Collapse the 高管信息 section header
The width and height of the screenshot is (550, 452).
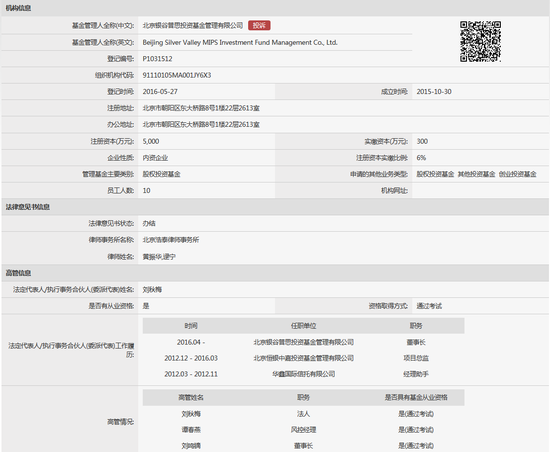coord(275,273)
